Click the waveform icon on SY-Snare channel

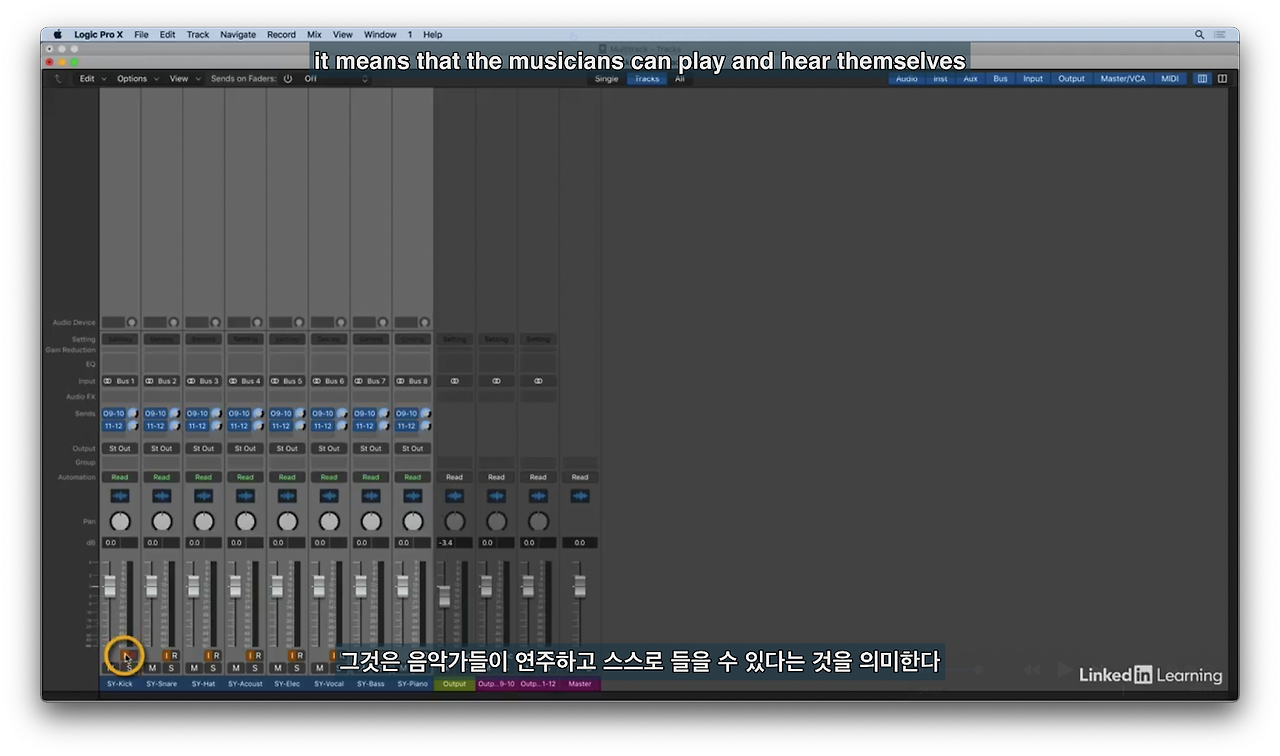162,496
